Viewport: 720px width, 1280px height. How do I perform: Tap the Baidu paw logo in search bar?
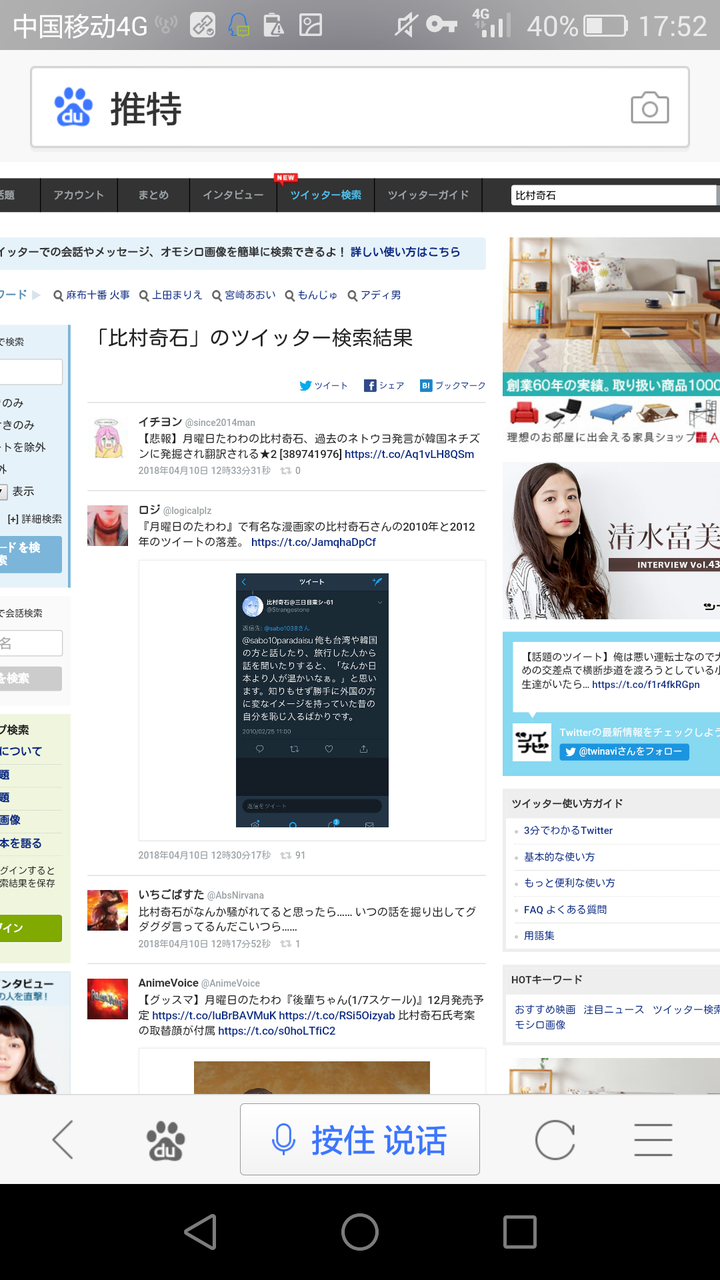(73, 107)
